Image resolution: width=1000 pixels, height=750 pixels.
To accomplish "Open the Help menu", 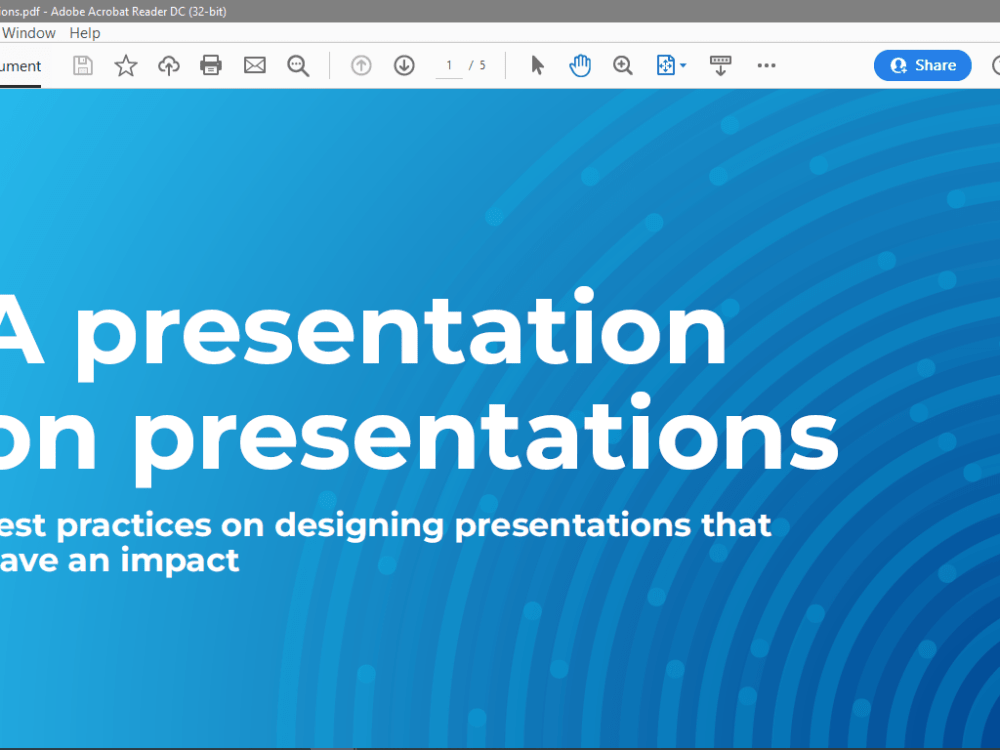I will [x=85, y=33].
